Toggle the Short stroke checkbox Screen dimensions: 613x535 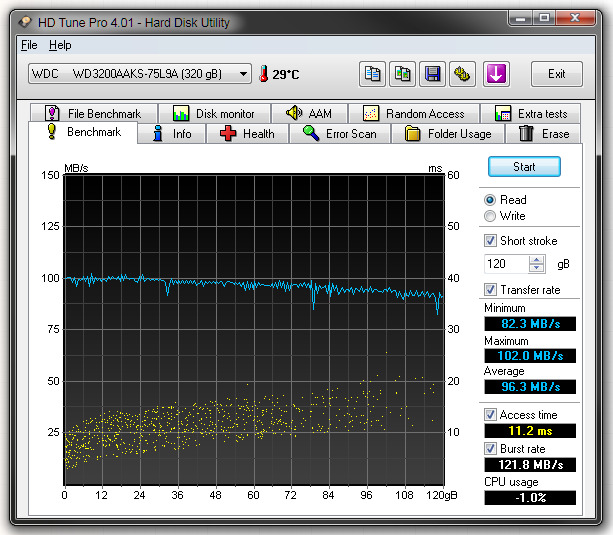tap(490, 241)
